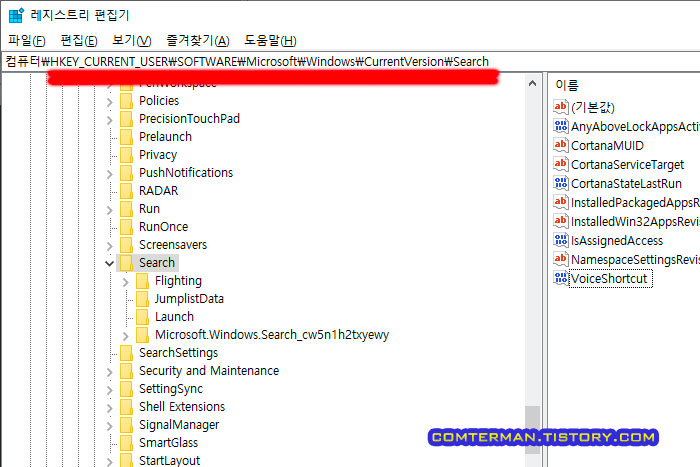Click string icon of NamespaceSettingsRevision value
The width and height of the screenshot is (700, 467).
561,259
